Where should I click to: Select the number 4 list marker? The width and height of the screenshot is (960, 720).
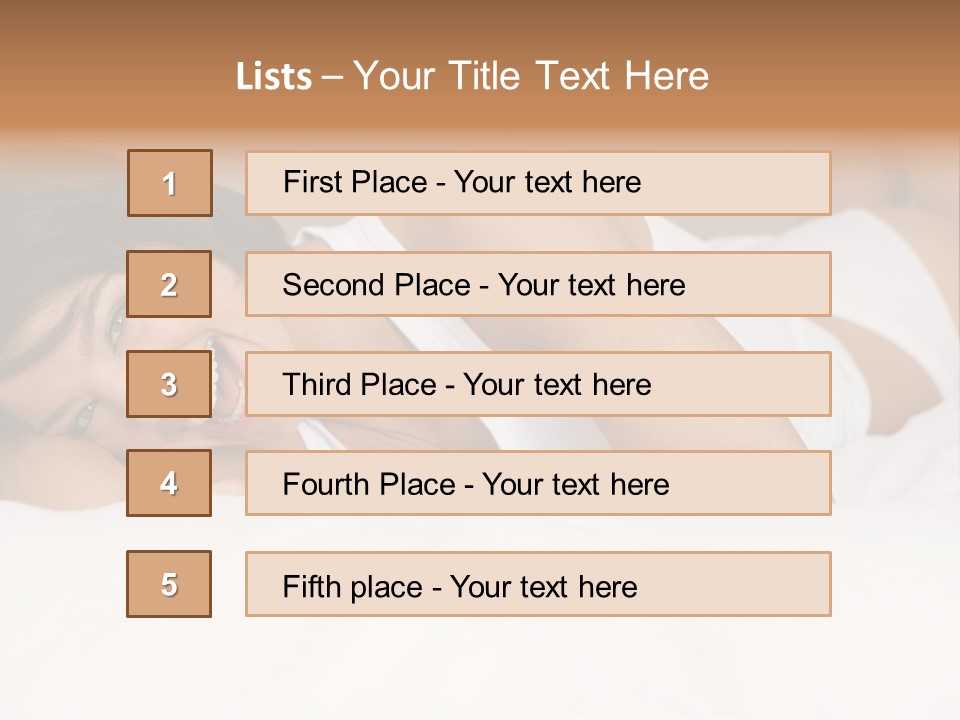pos(169,484)
